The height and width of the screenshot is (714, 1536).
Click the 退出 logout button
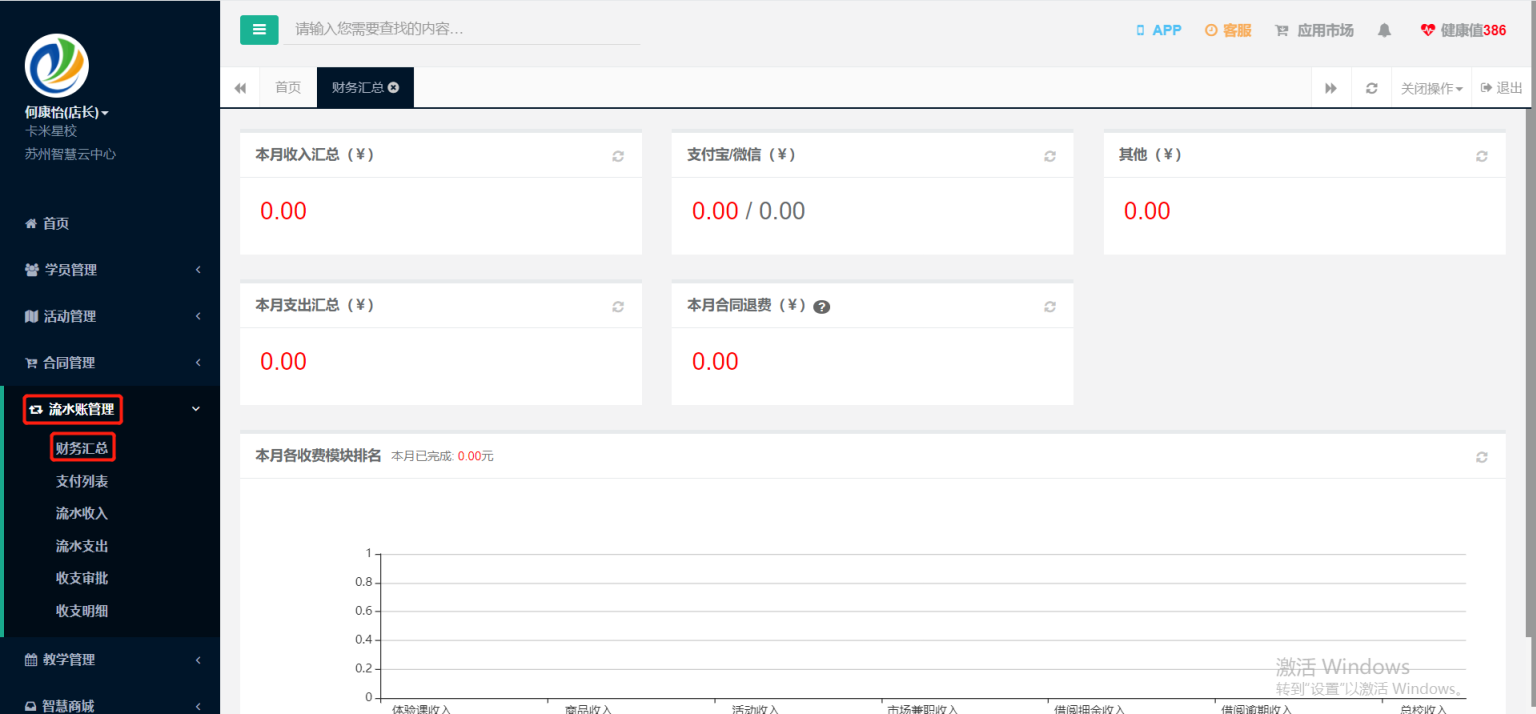point(1502,88)
